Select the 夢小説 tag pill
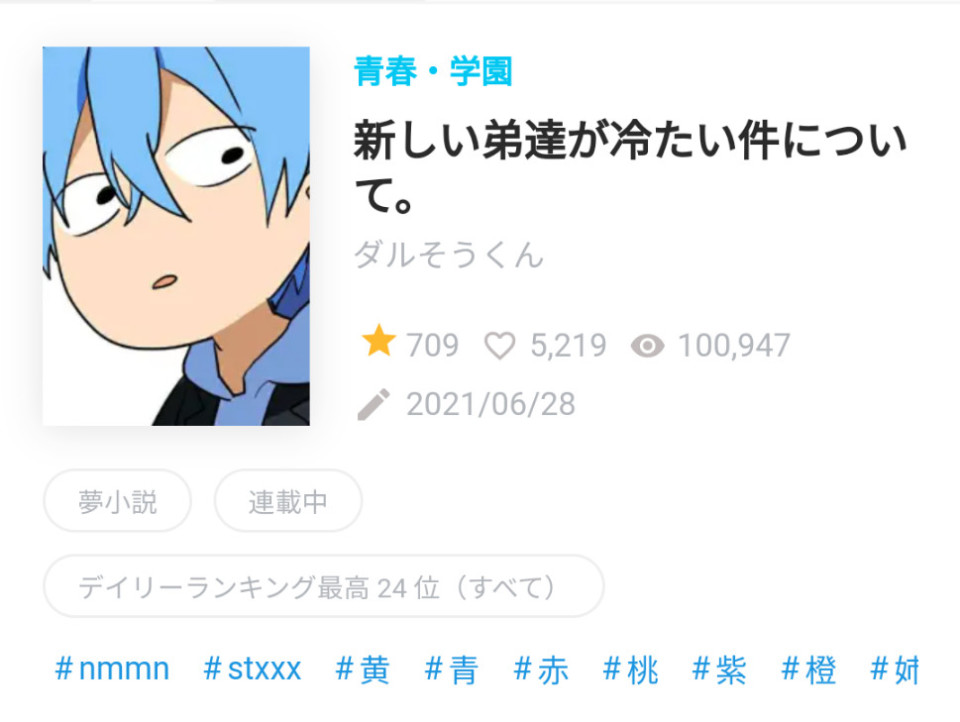This screenshot has width=960, height=722. [x=118, y=501]
